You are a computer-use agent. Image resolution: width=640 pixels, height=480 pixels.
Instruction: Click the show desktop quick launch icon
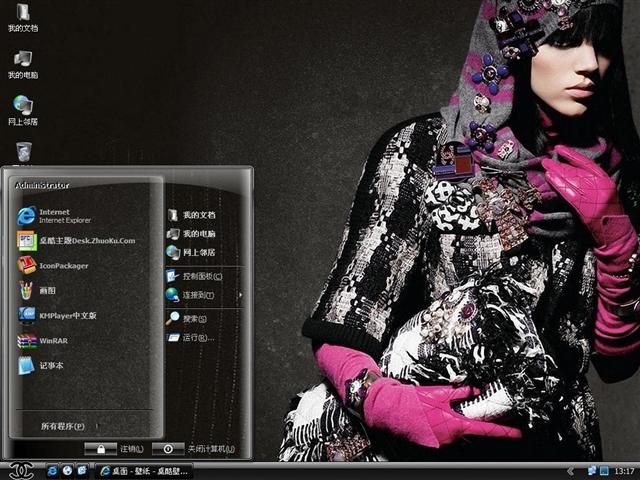(82, 471)
